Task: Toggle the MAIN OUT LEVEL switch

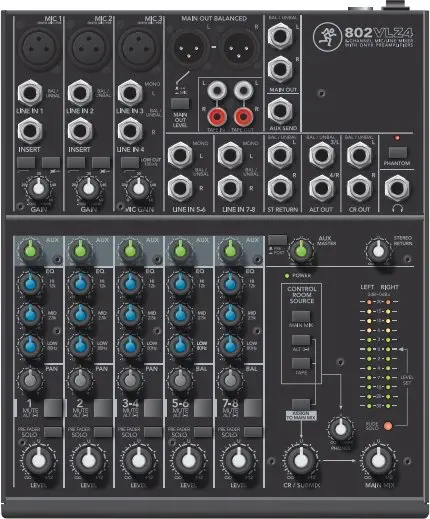Action: tap(180, 103)
